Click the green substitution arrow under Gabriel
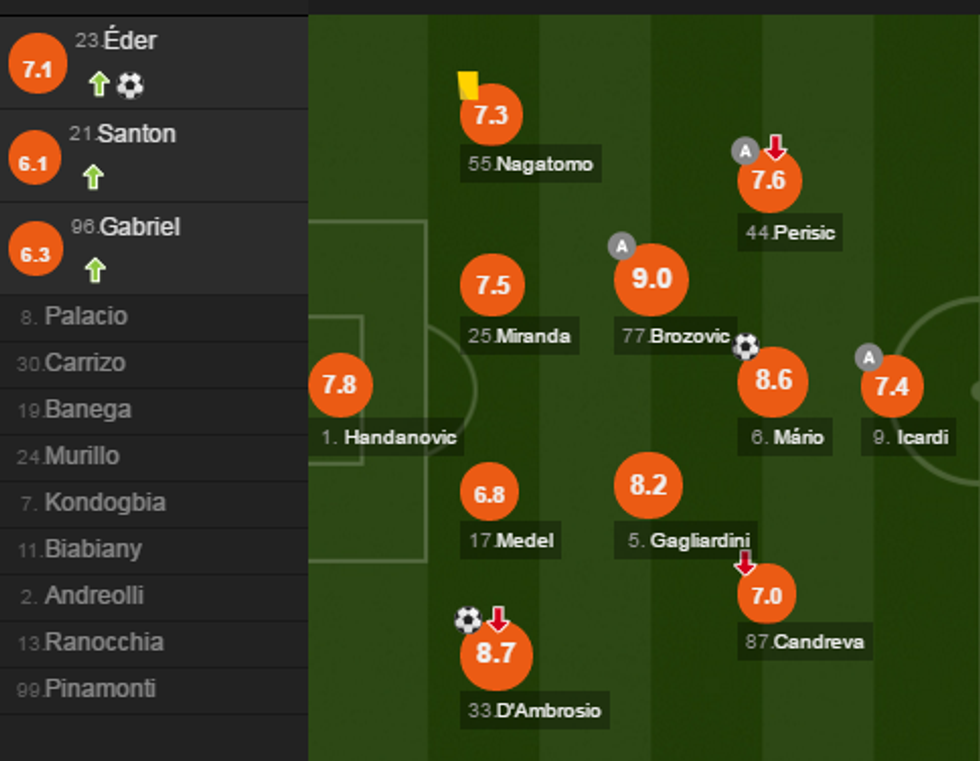Screen dimensions: 980x761 coord(94,270)
